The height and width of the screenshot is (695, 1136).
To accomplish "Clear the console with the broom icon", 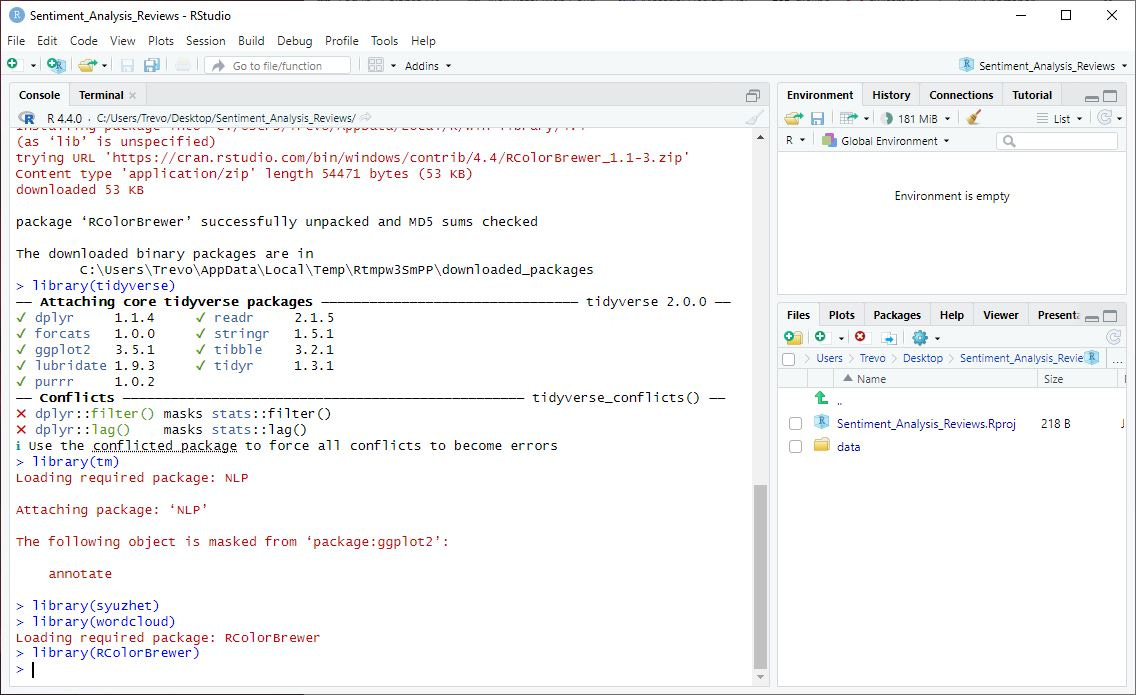I will click(755, 117).
